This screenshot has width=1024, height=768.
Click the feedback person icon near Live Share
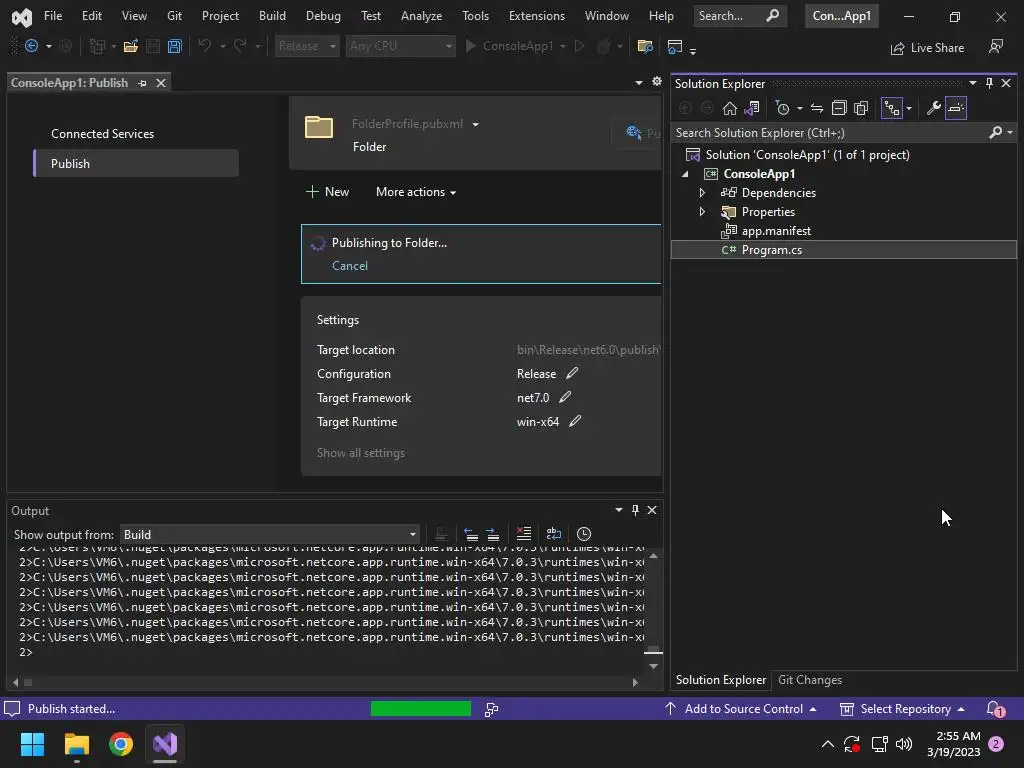click(x=996, y=46)
